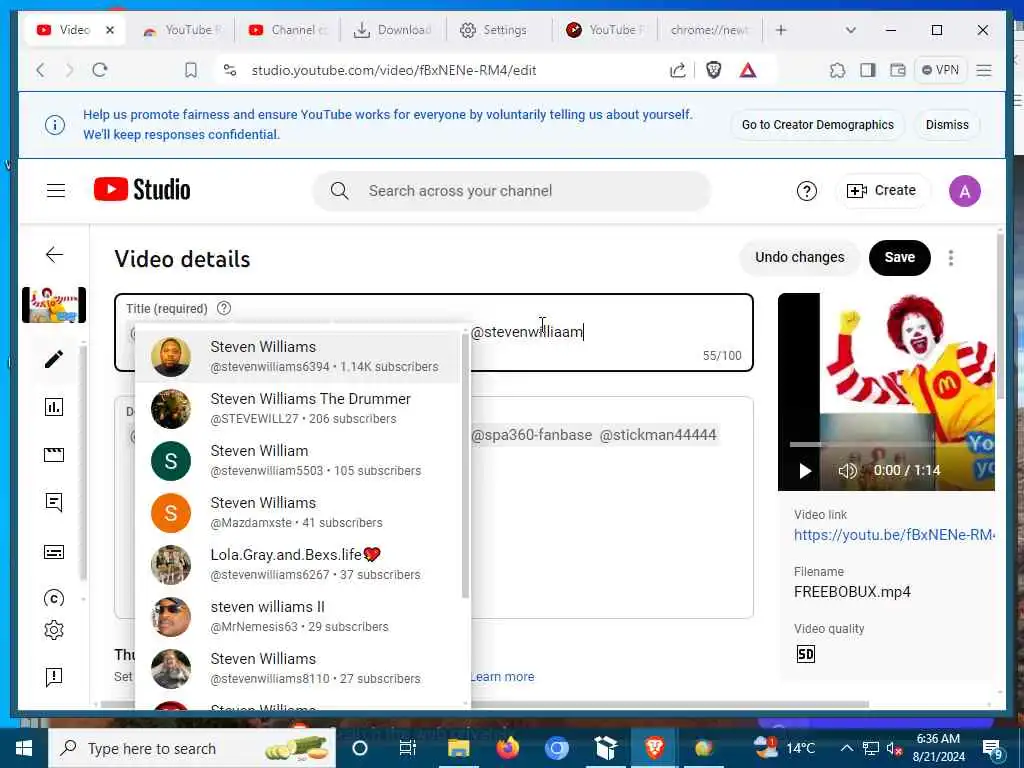This screenshot has width=1024, height=768.
Task: Click the Undo changes button
Action: pyautogui.click(x=799, y=257)
